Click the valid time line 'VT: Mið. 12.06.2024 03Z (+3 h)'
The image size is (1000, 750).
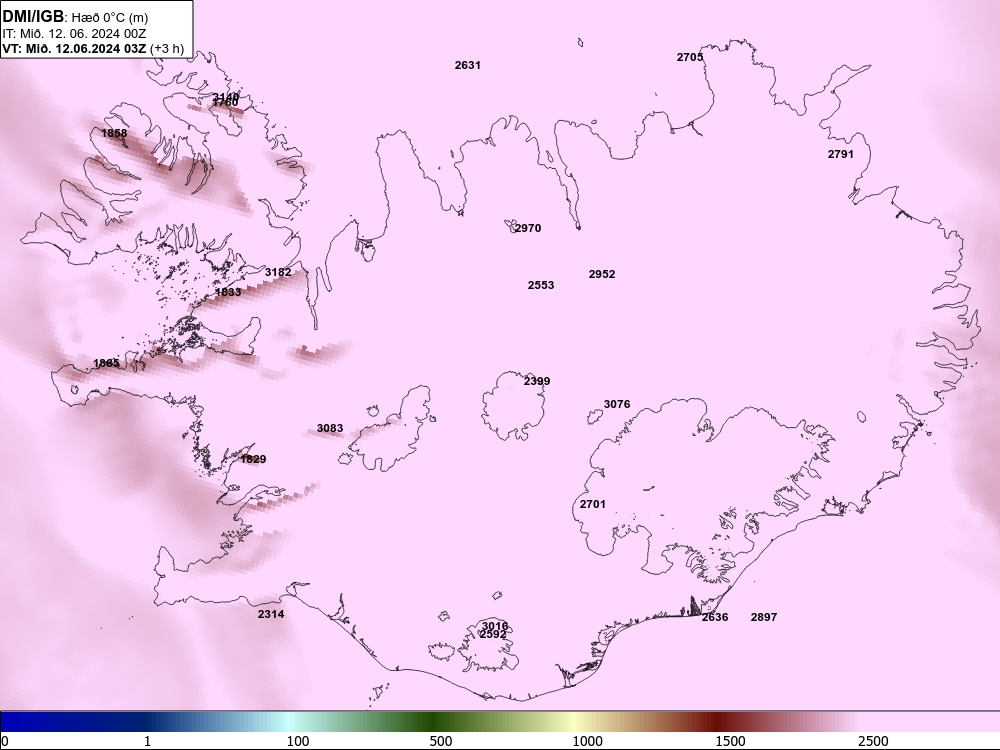93,48
